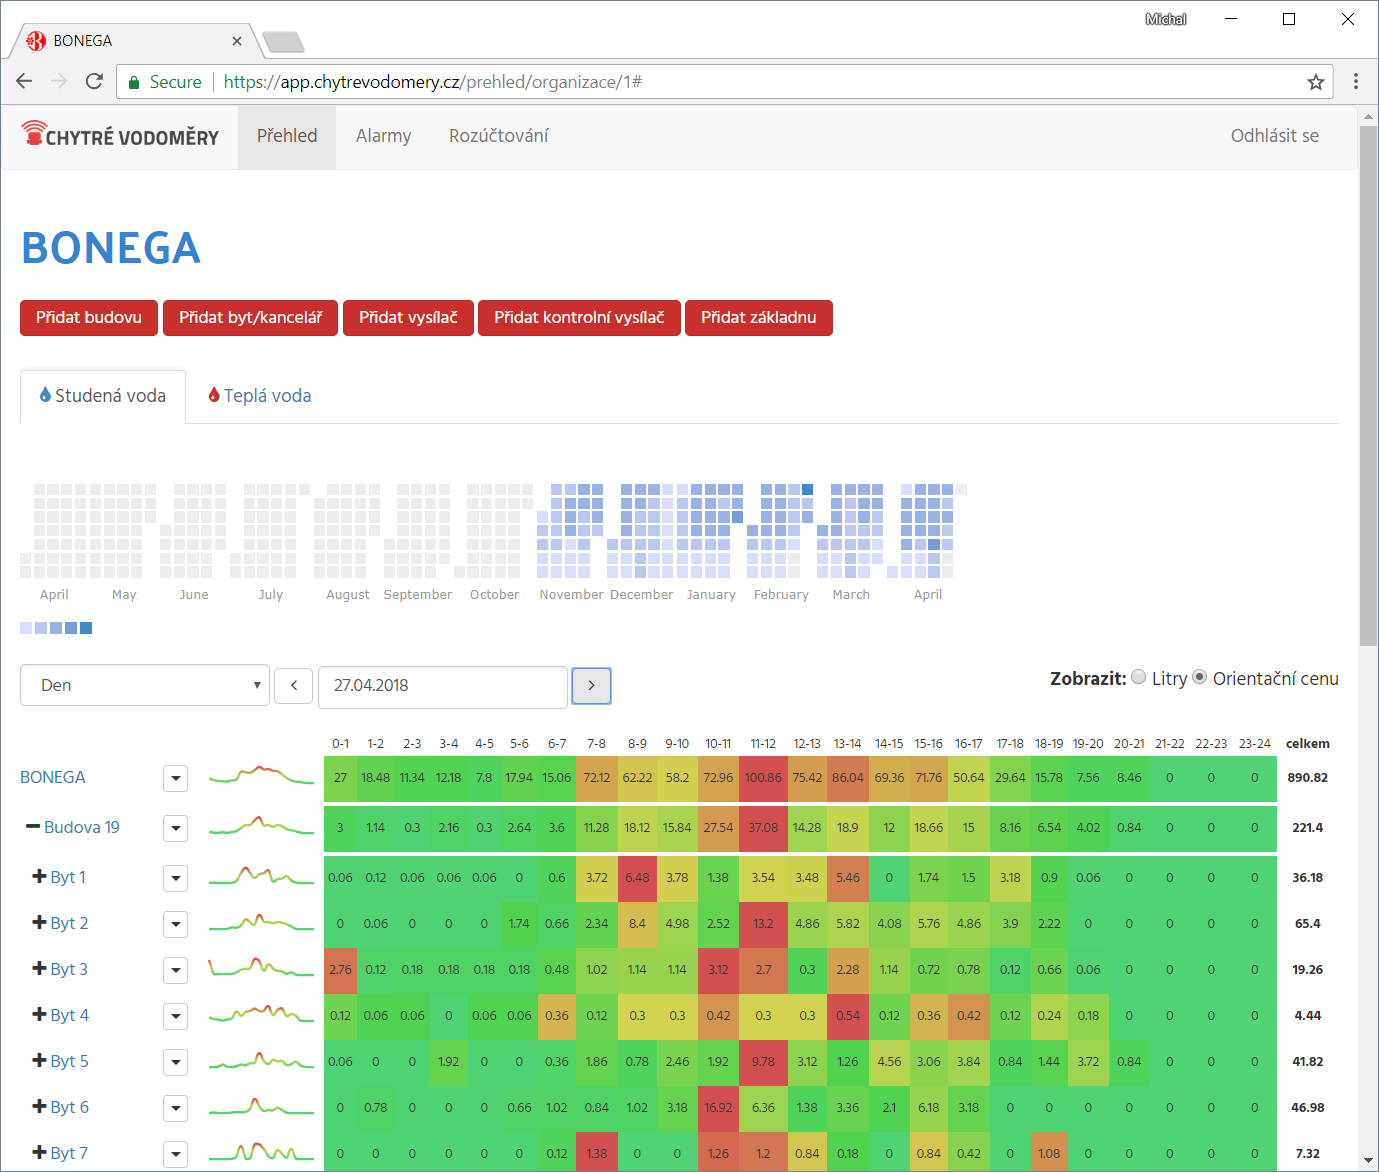This screenshot has width=1379, height=1172.
Task: Open the Chrome three-dot menu
Action: (x=1356, y=82)
